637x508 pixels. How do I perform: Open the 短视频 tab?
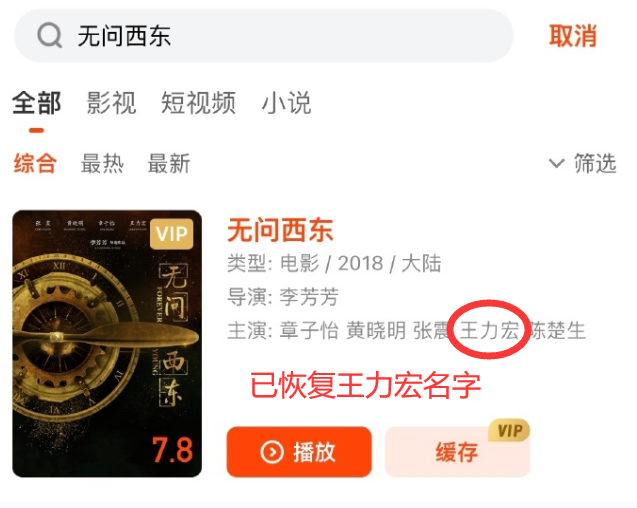[198, 103]
